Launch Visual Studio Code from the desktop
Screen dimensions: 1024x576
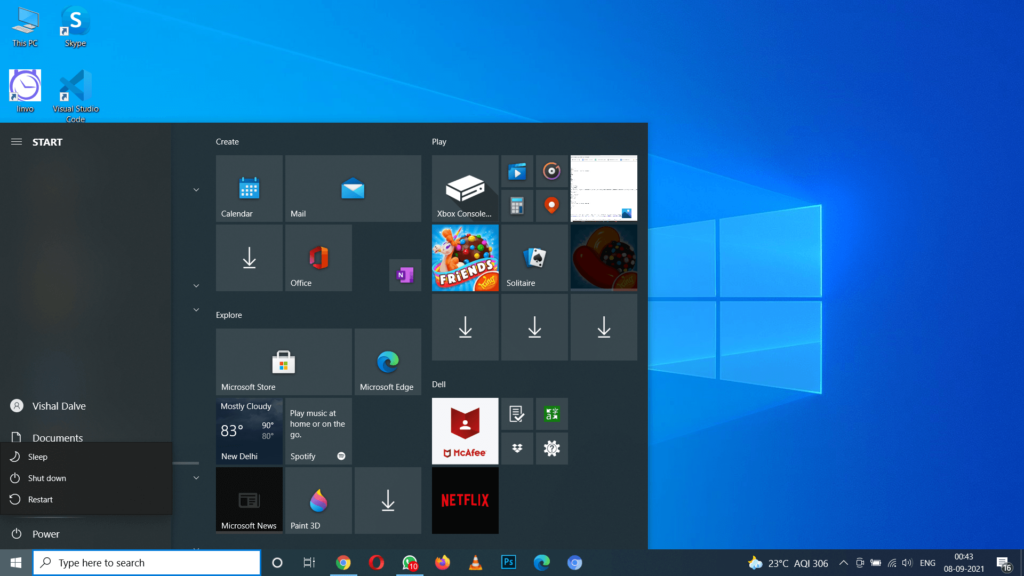pos(73,85)
